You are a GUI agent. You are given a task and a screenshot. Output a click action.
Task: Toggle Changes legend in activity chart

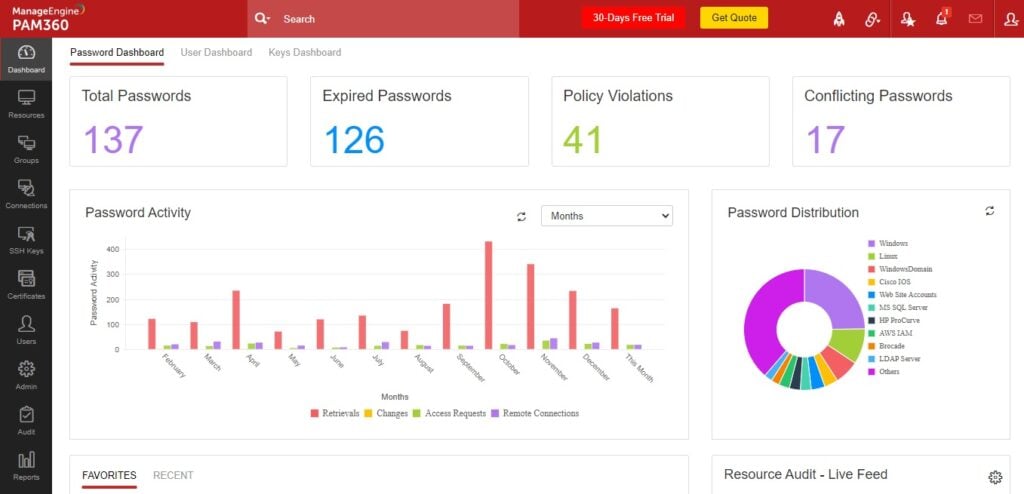coord(386,413)
